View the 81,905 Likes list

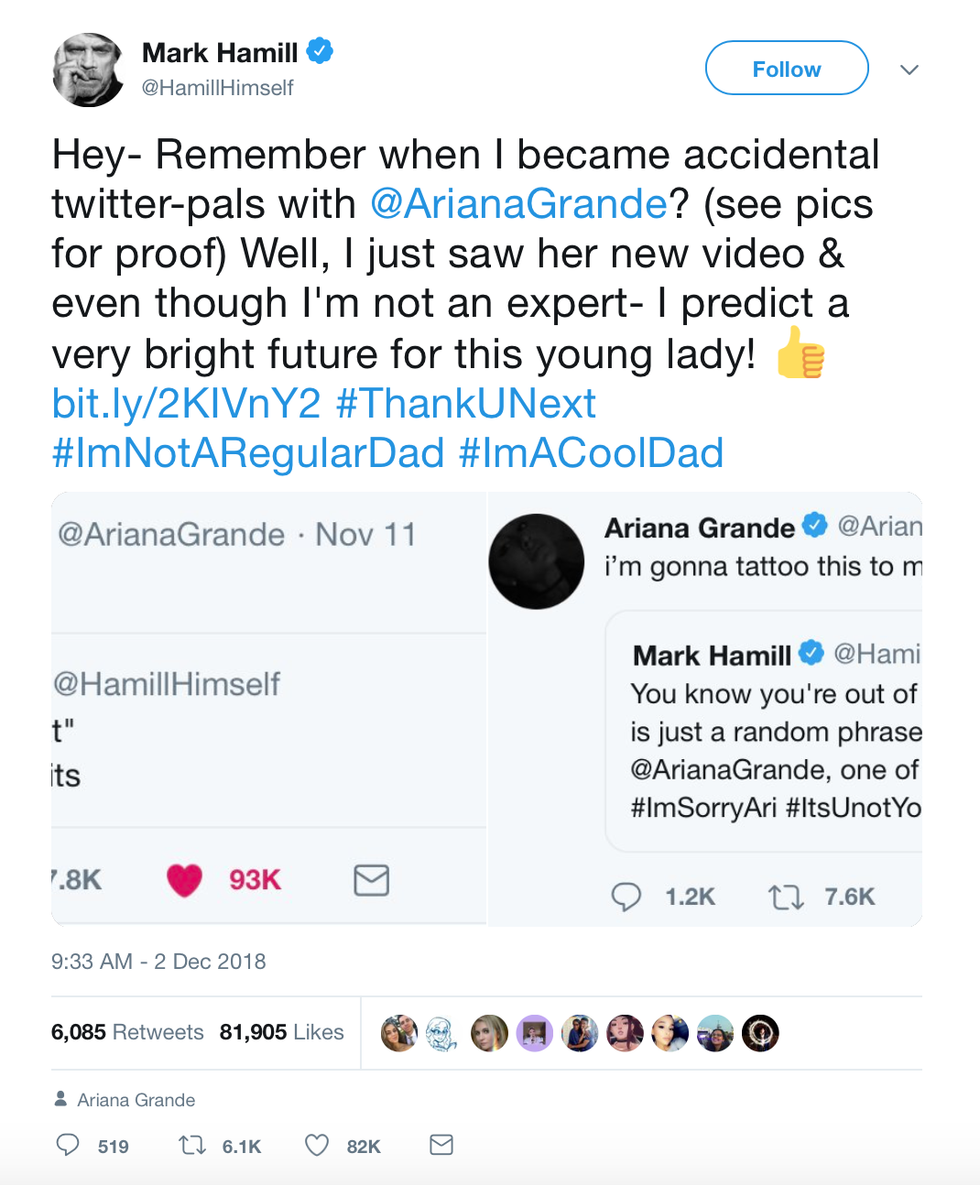click(x=282, y=1032)
